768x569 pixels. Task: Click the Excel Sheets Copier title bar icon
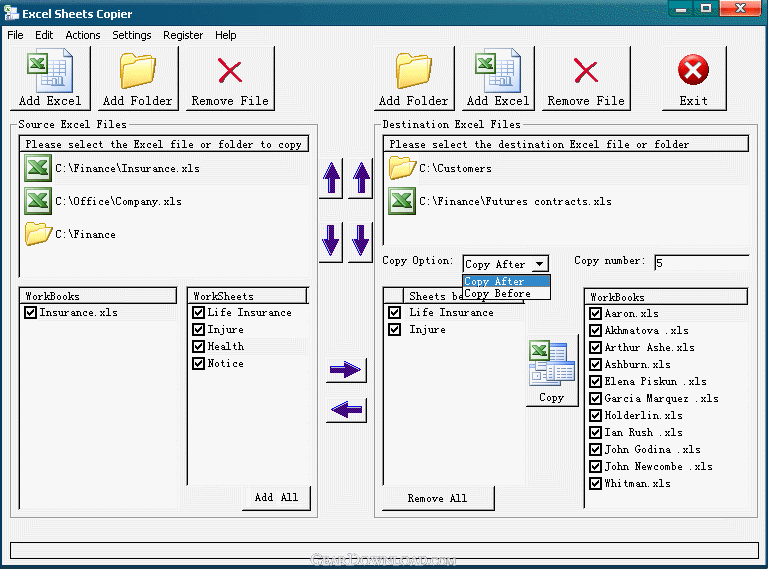click(x=11, y=13)
